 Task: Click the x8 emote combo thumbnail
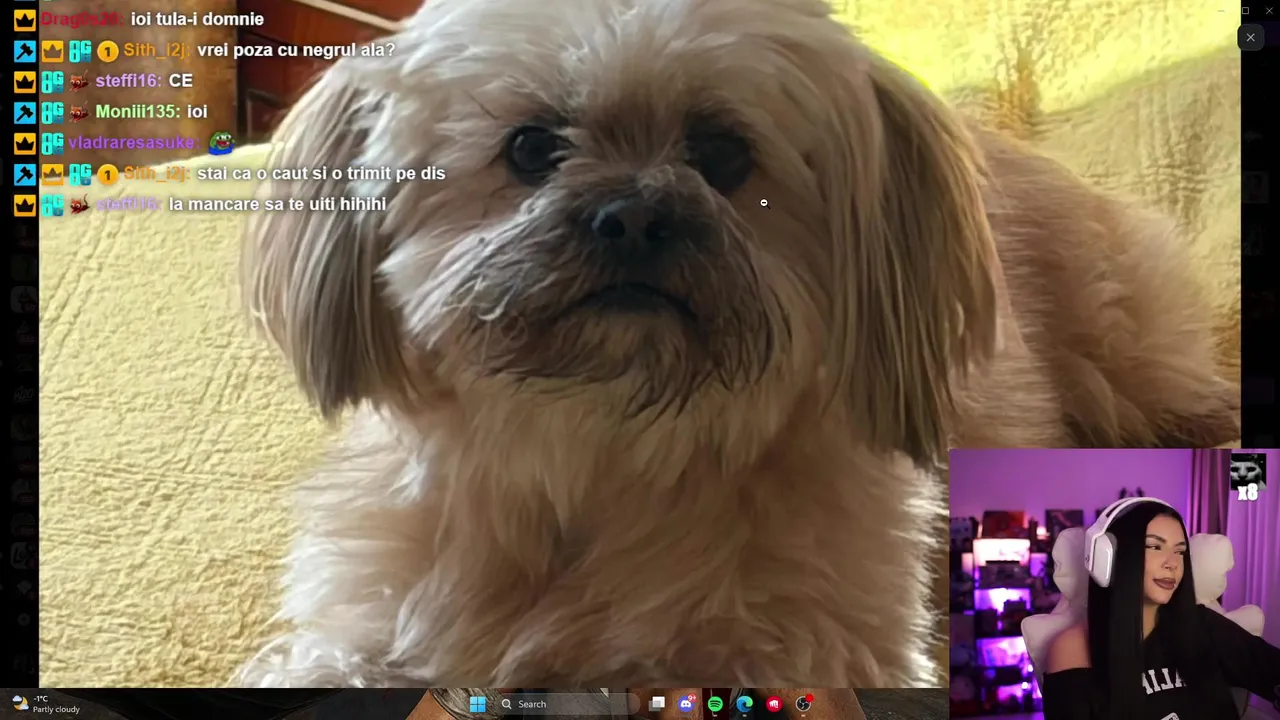click(1248, 476)
